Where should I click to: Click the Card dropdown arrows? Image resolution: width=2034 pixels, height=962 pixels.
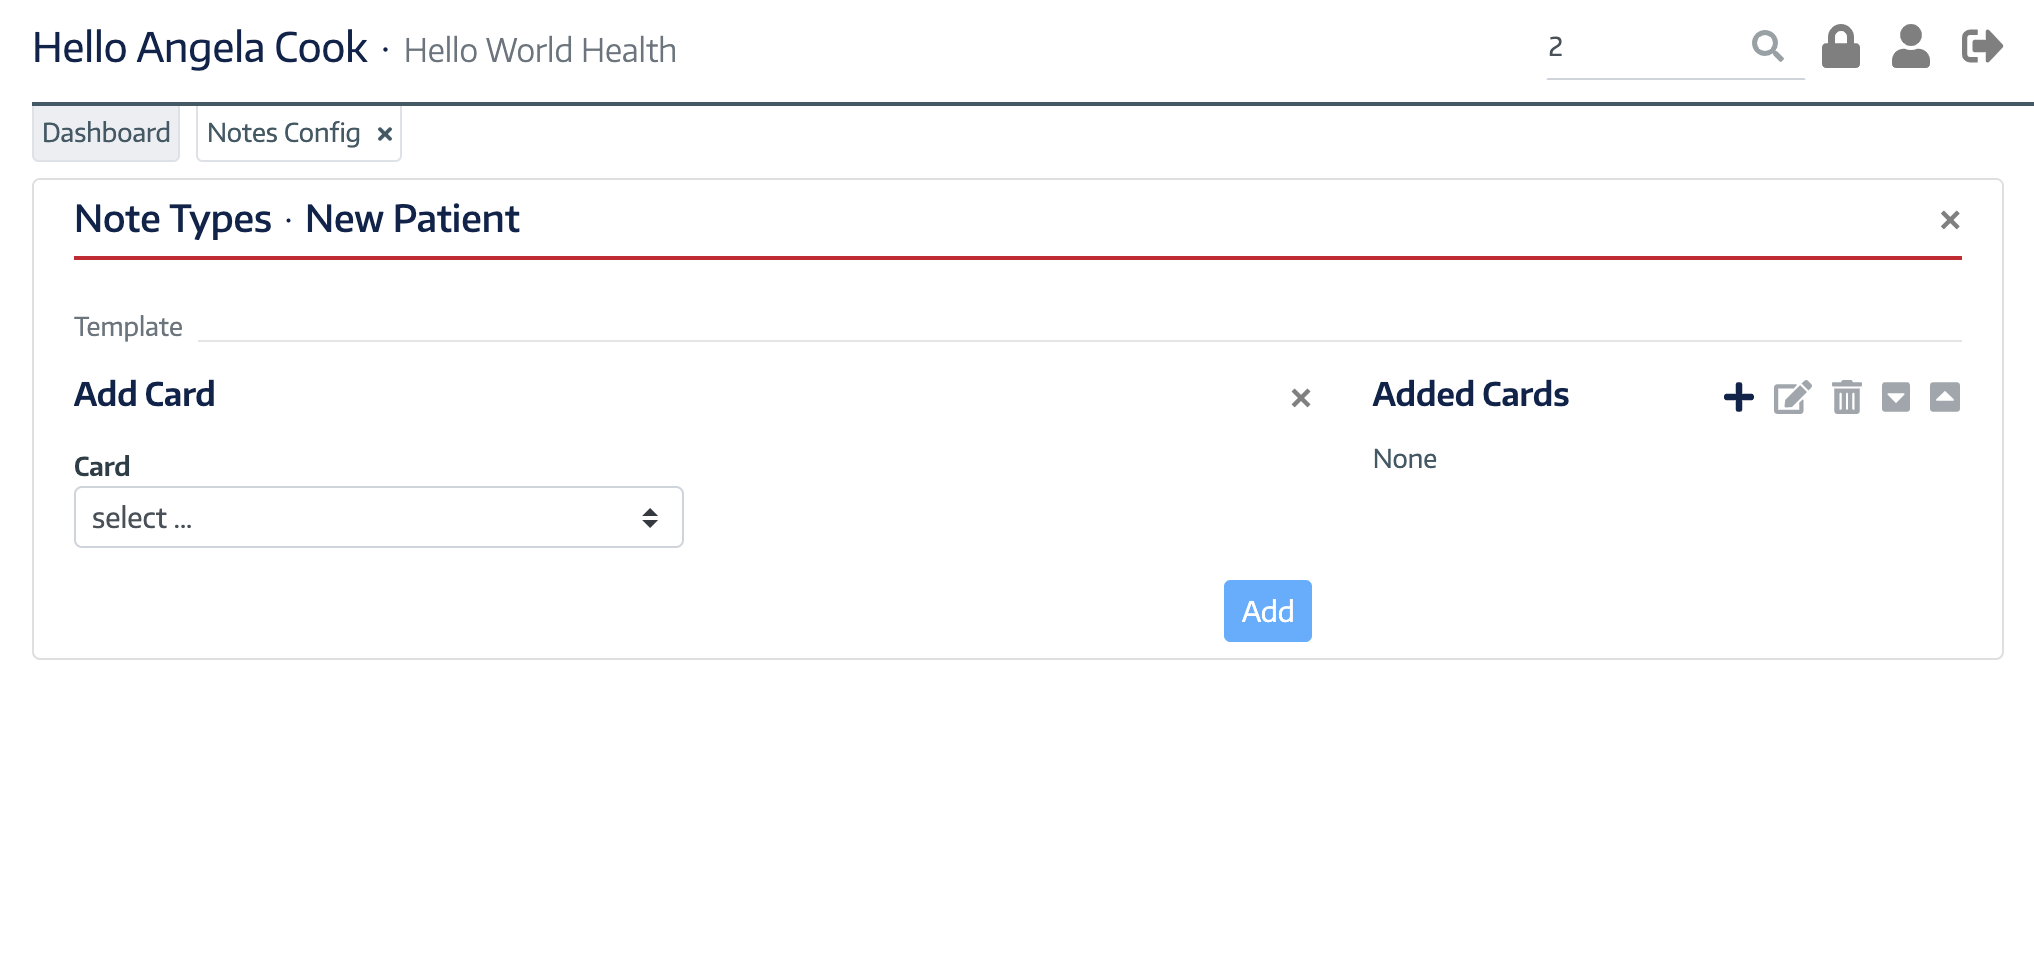(650, 517)
